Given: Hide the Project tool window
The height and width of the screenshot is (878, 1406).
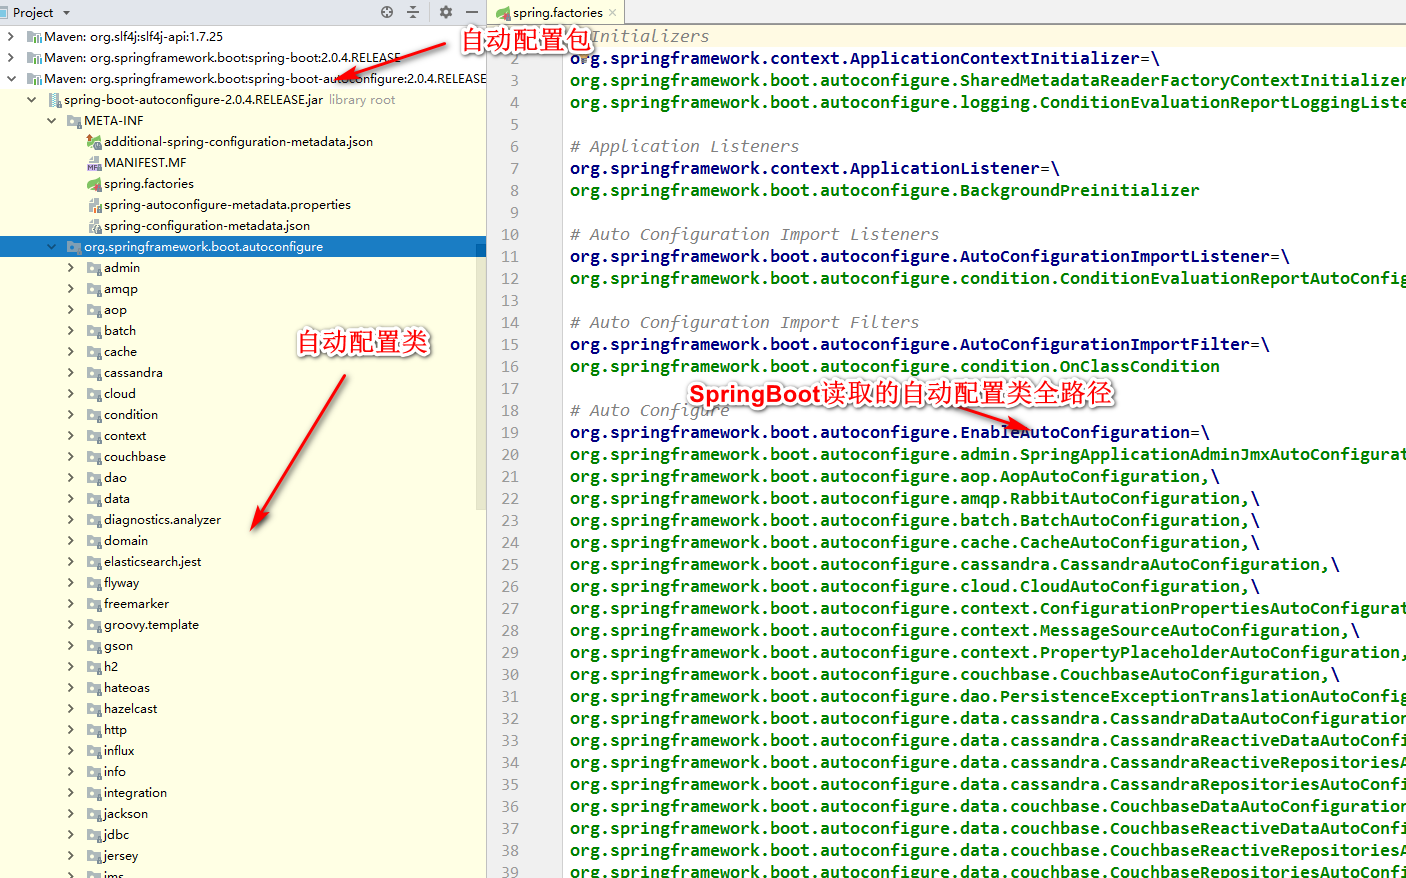Looking at the screenshot, I should pyautogui.click(x=472, y=12).
